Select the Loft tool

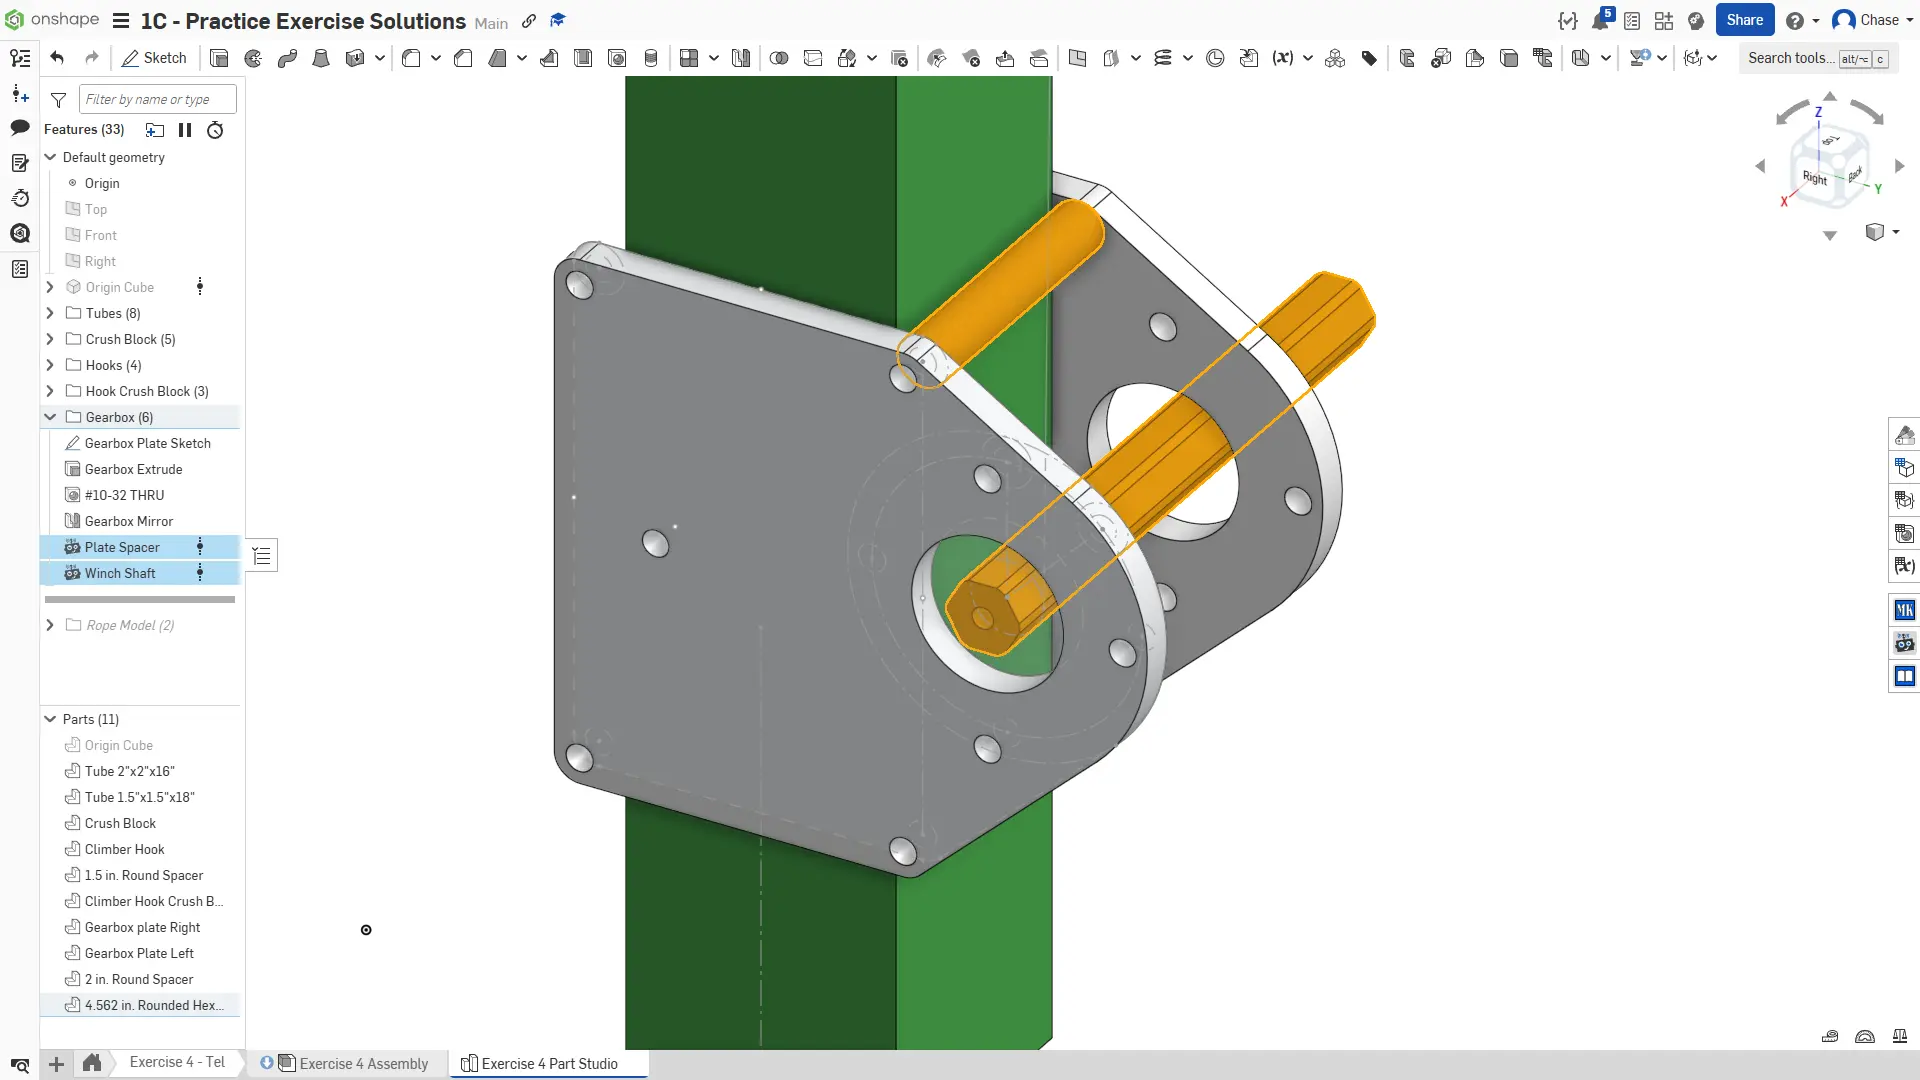[x=321, y=58]
